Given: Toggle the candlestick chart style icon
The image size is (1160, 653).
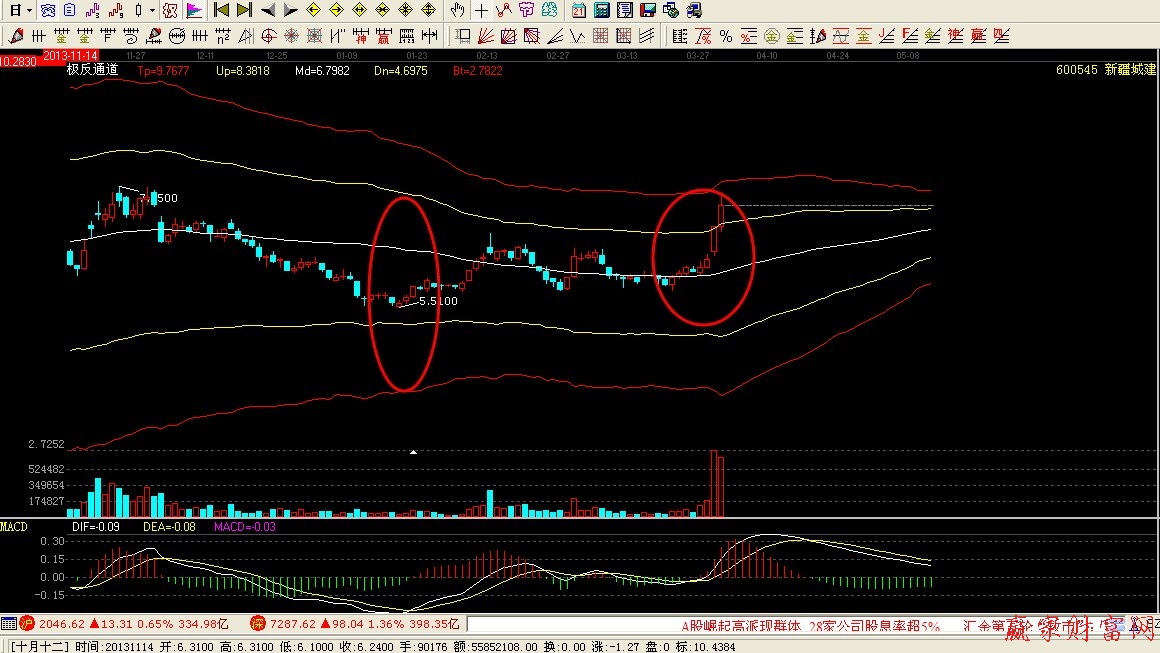Looking at the screenshot, I should tap(138, 11).
